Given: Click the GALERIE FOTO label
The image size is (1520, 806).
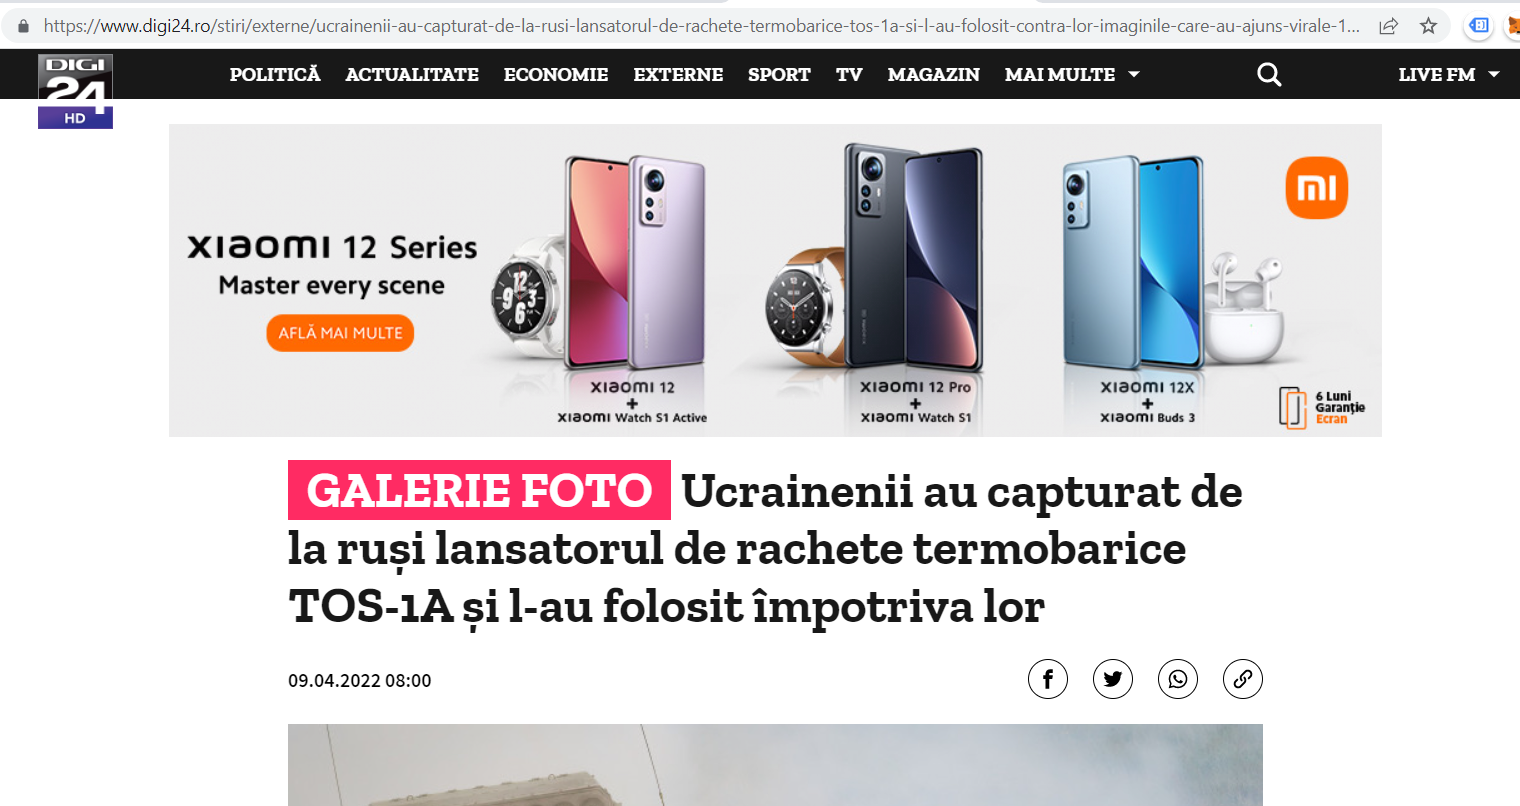Looking at the screenshot, I should pyautogui.click(x=479, y=490).
